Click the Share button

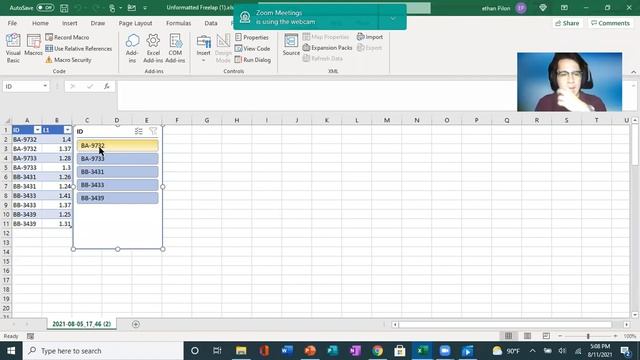(567, 23)
